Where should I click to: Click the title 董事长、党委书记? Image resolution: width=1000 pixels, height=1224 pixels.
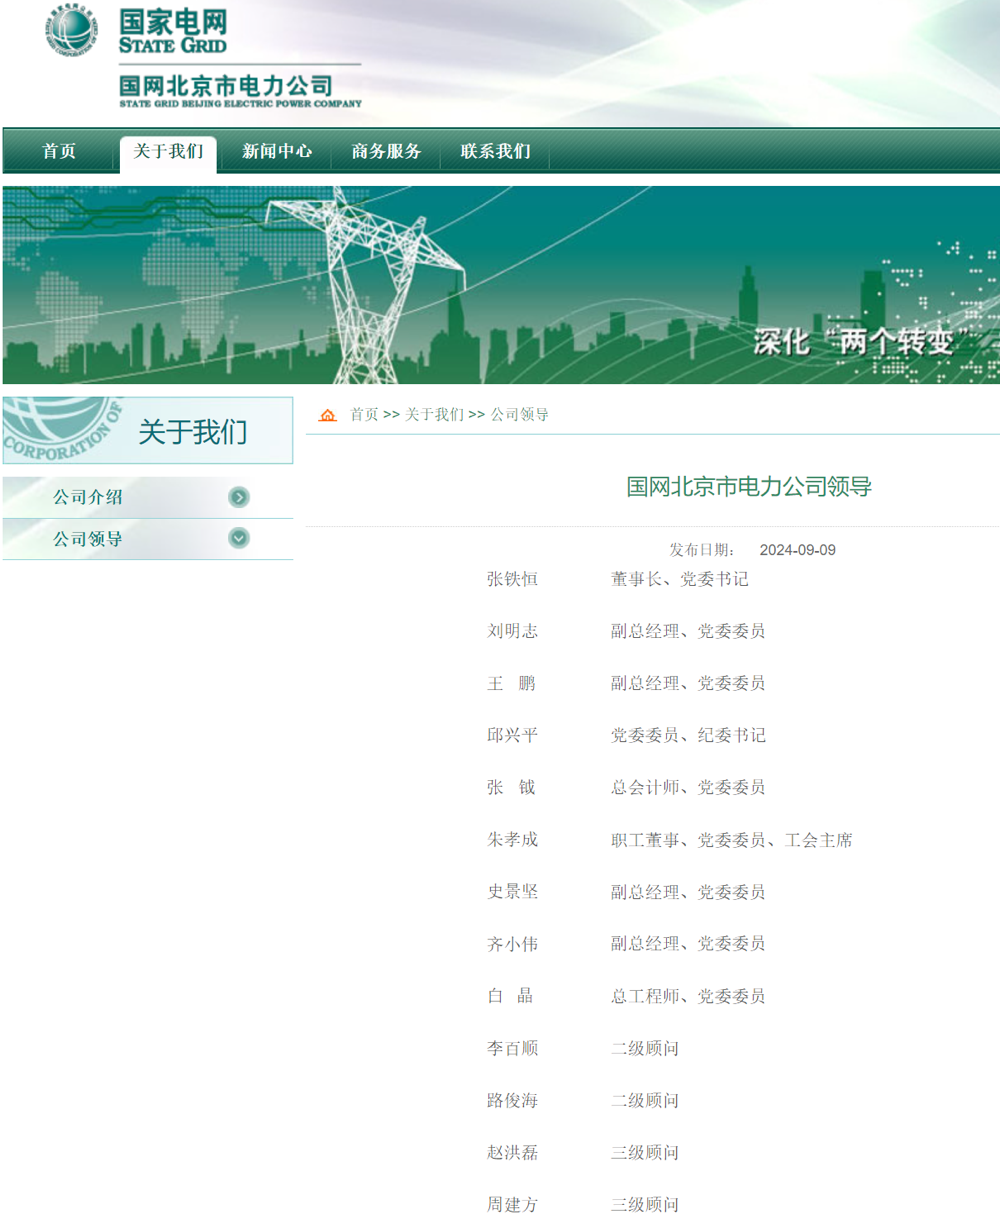680,579
